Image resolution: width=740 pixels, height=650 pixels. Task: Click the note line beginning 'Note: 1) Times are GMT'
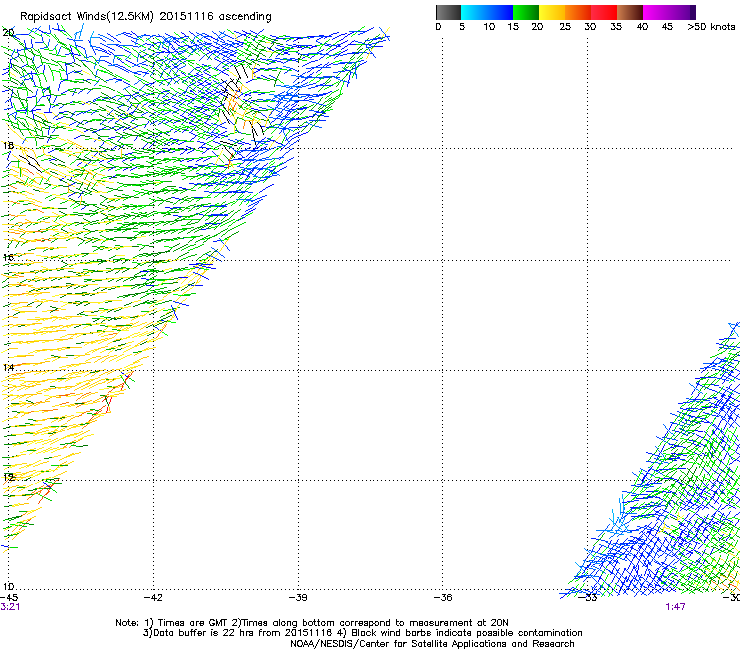(x=311, y=623)
